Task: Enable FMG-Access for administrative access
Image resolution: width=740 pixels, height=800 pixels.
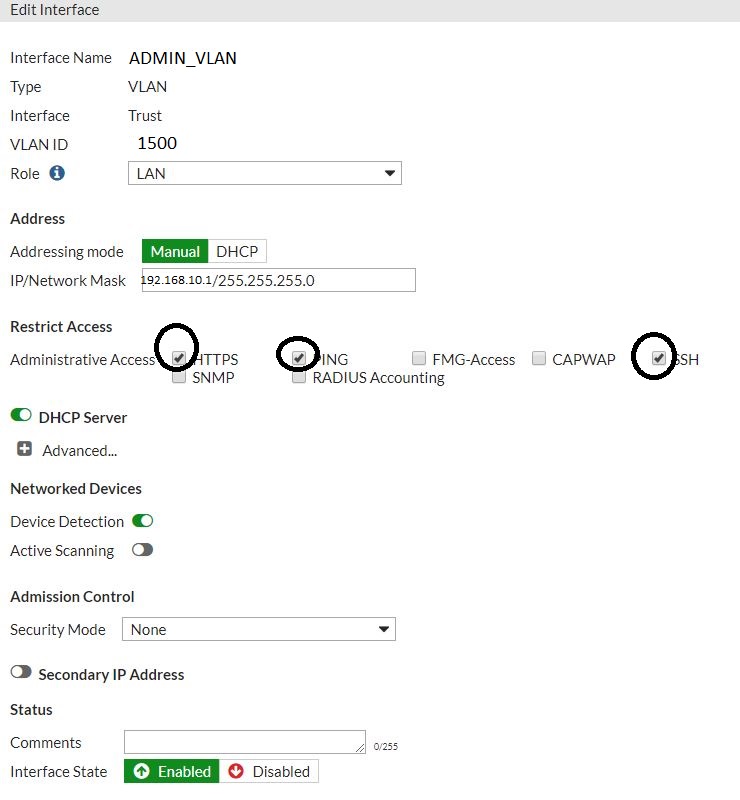Action: [418, 357]
